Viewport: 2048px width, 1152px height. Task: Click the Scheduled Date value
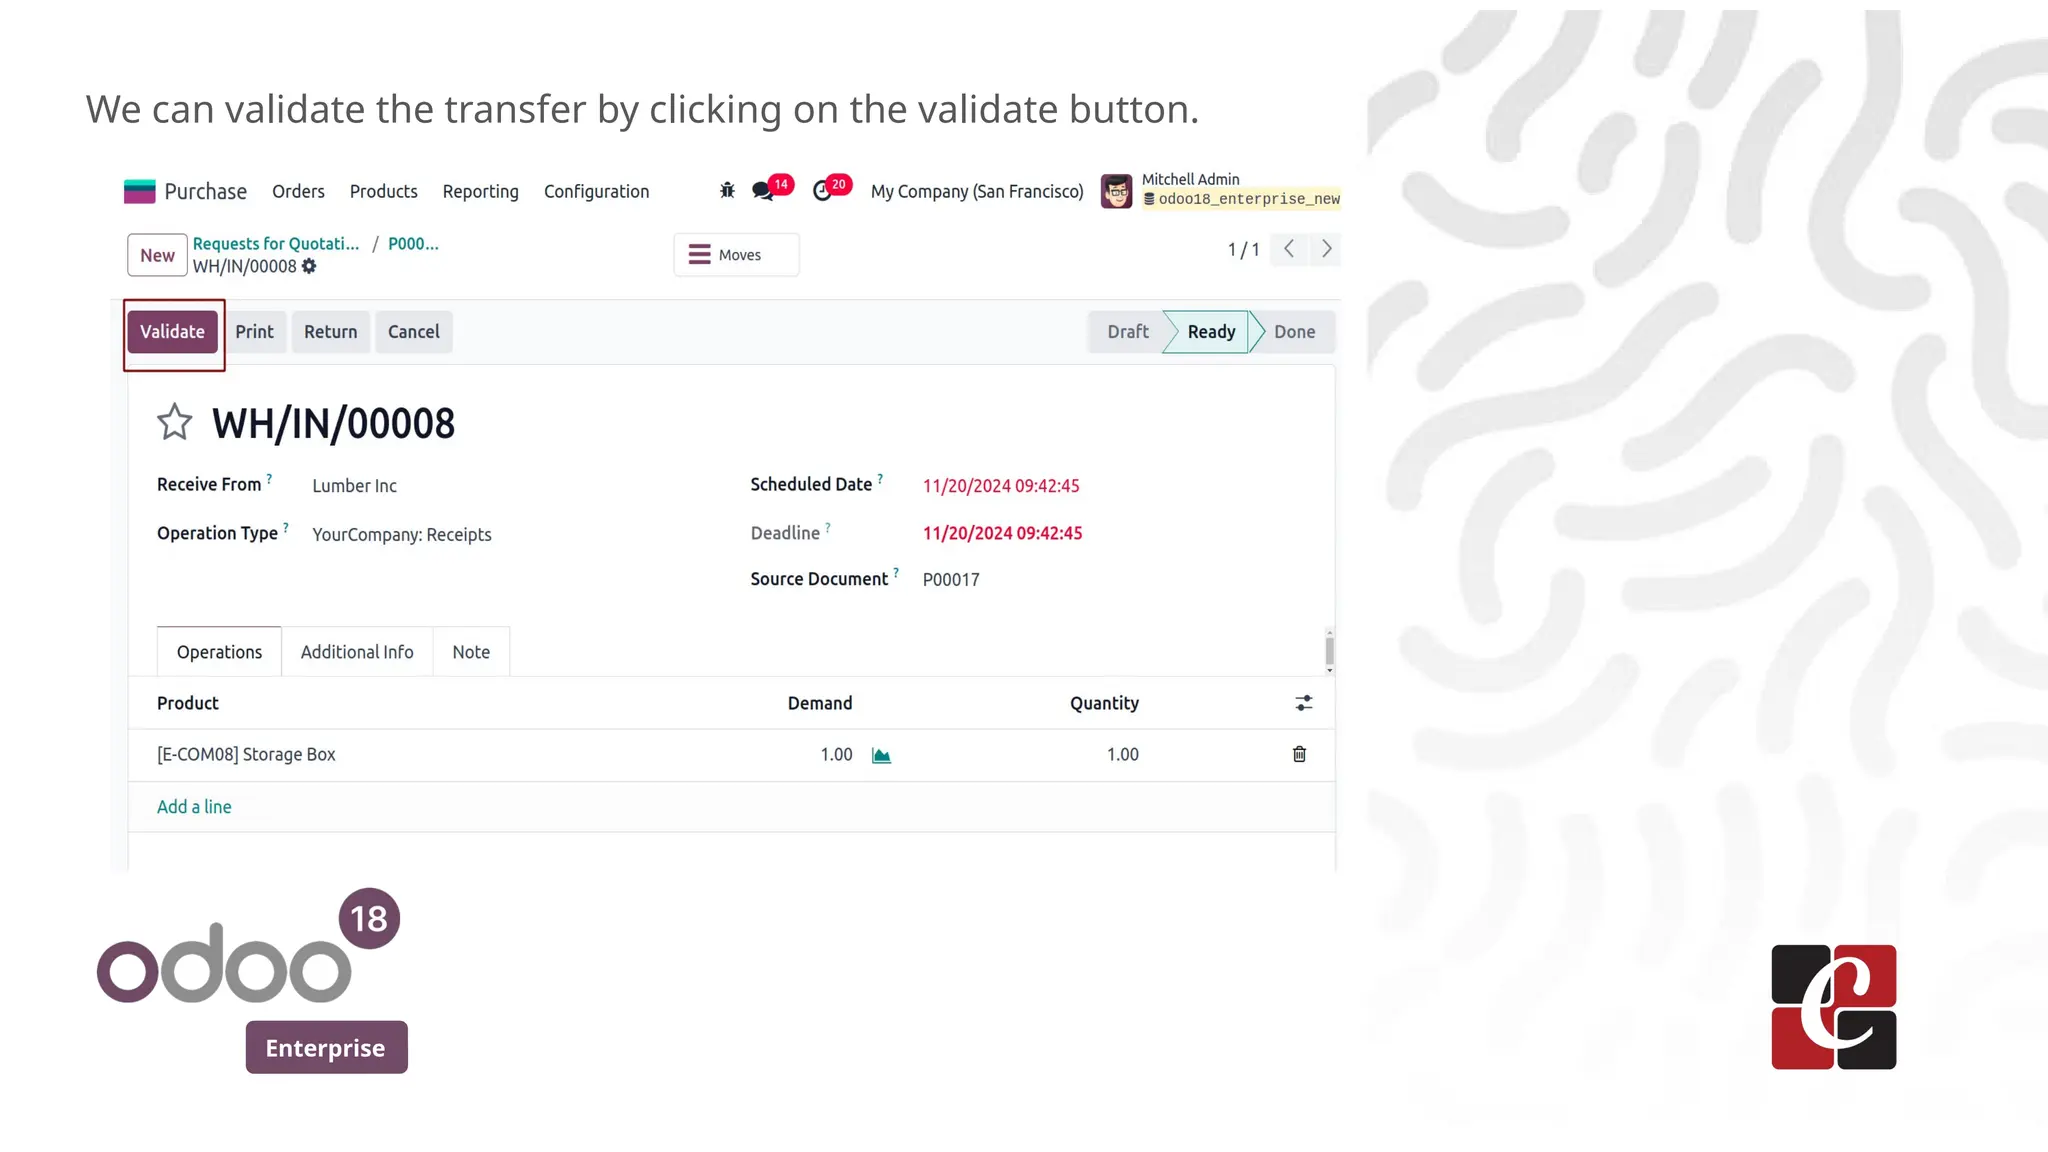(1001, 486)
